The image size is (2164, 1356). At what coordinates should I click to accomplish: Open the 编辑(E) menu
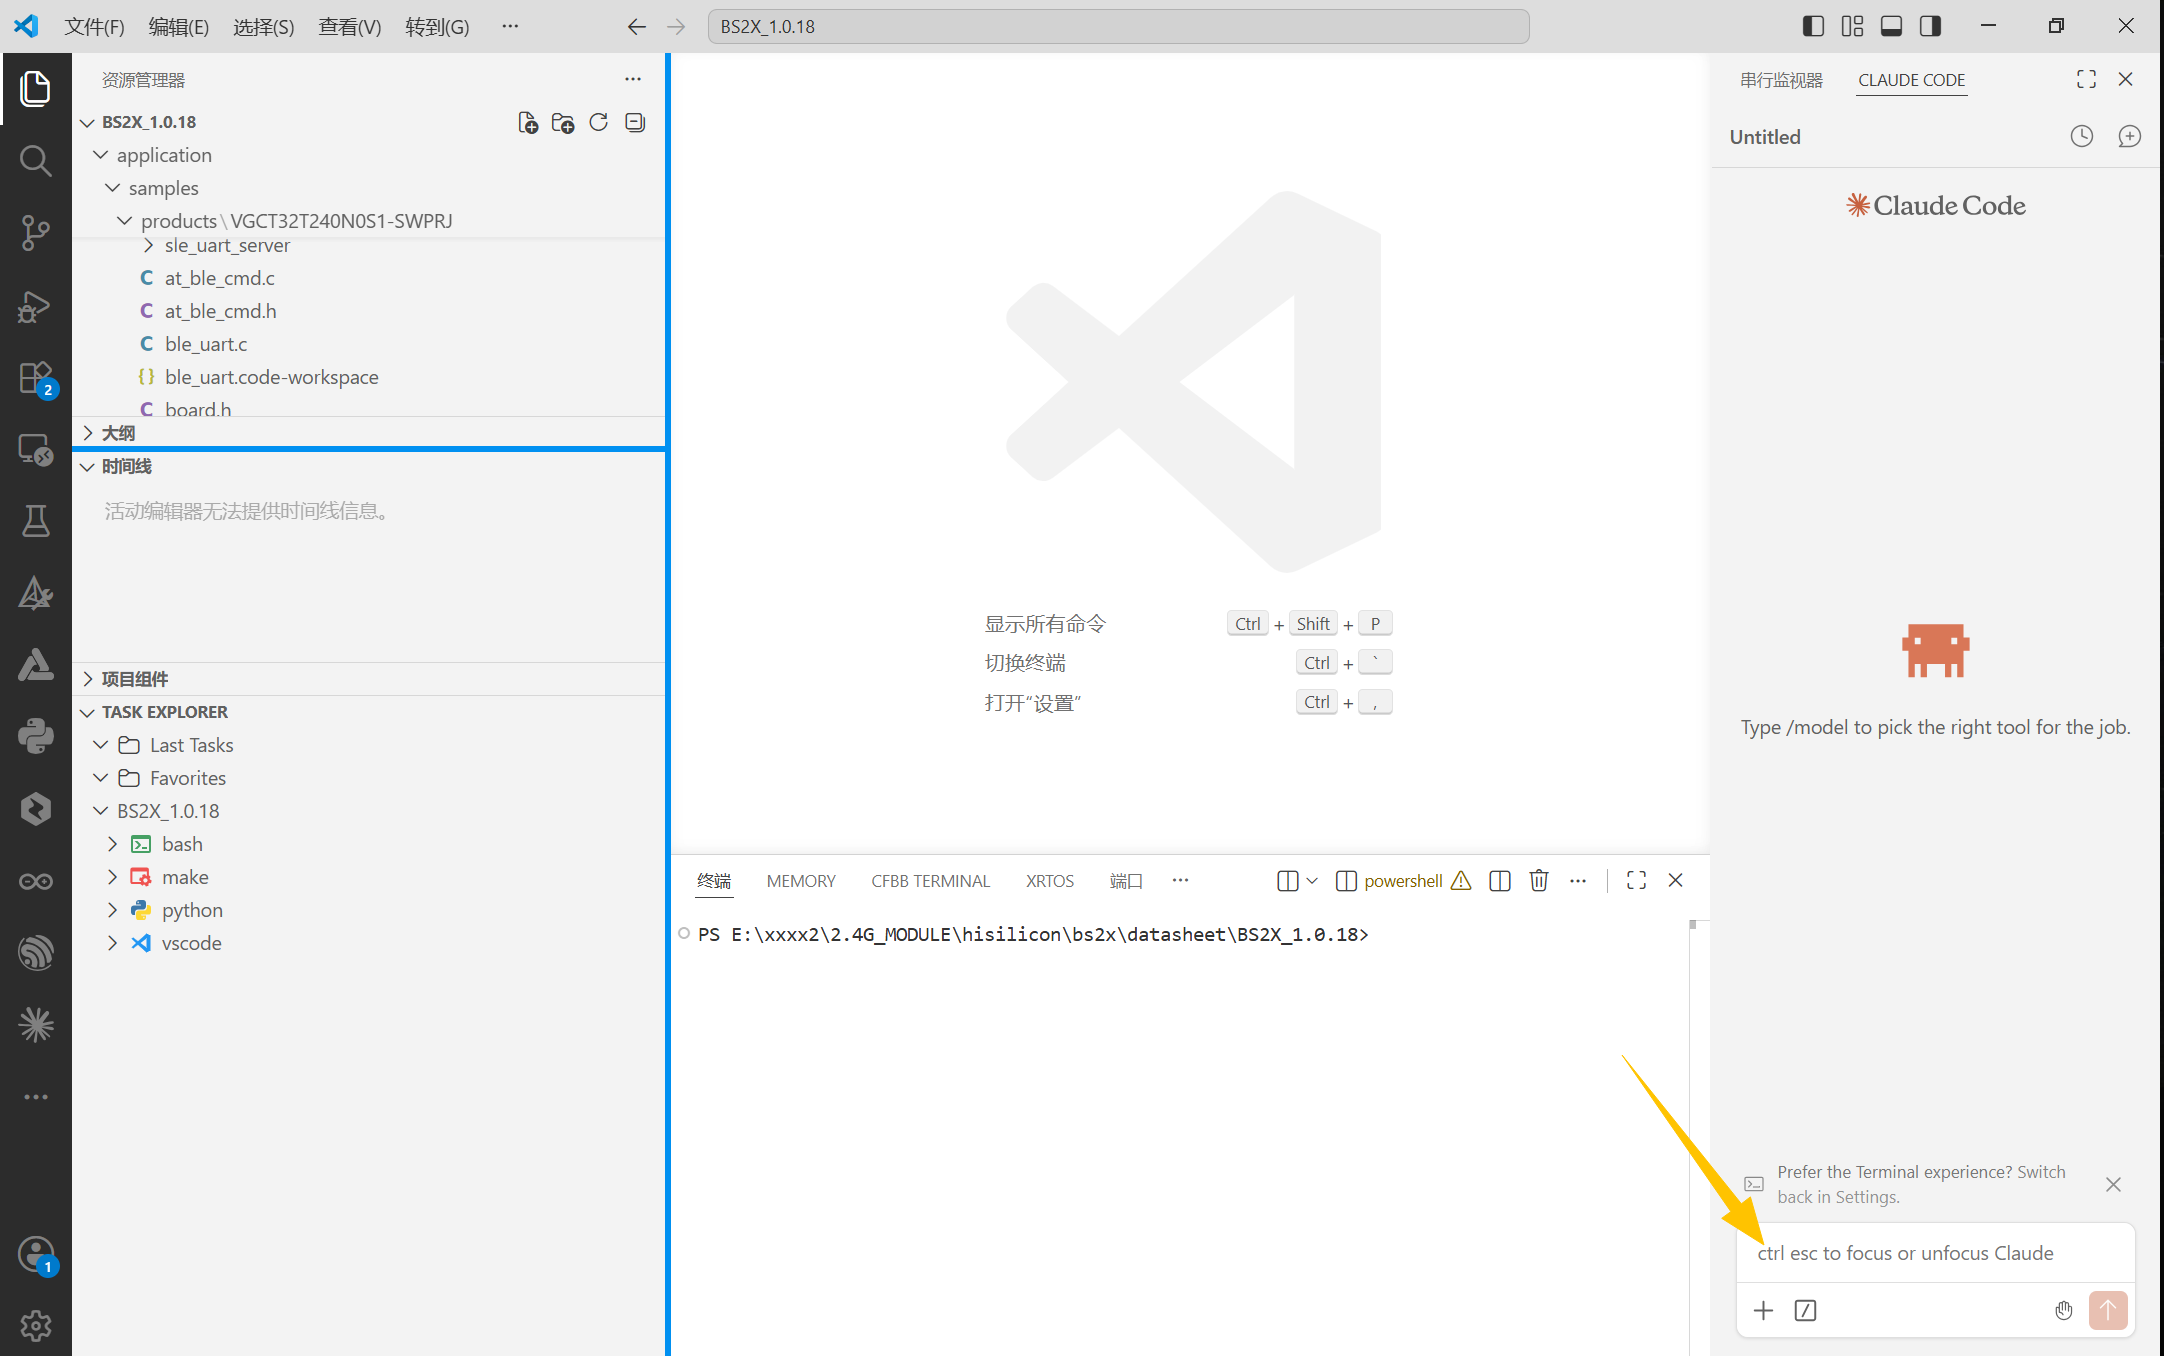click(x=179, y=26)
